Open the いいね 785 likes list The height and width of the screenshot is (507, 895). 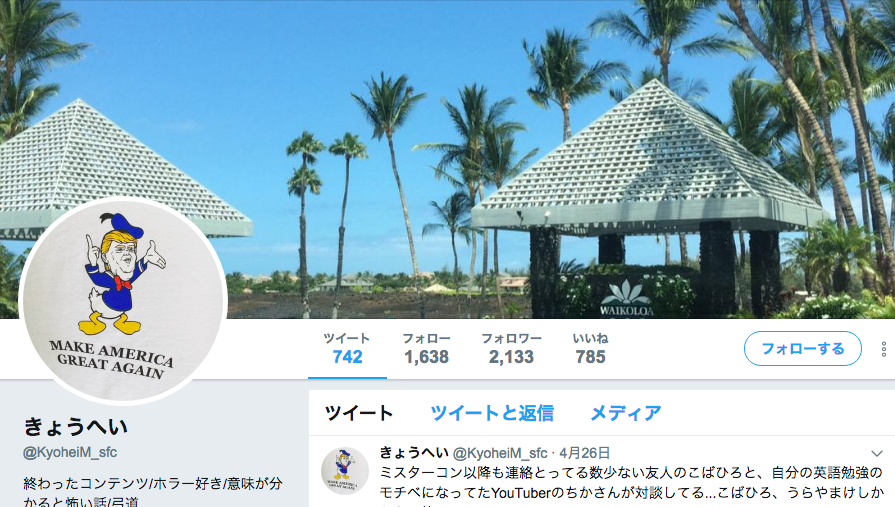coord(590,348)
